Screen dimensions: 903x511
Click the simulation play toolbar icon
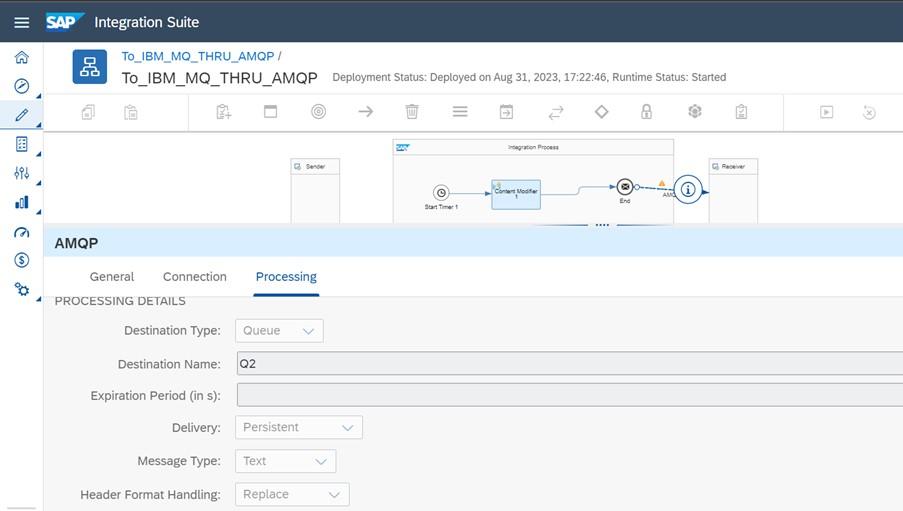(826, 112)
